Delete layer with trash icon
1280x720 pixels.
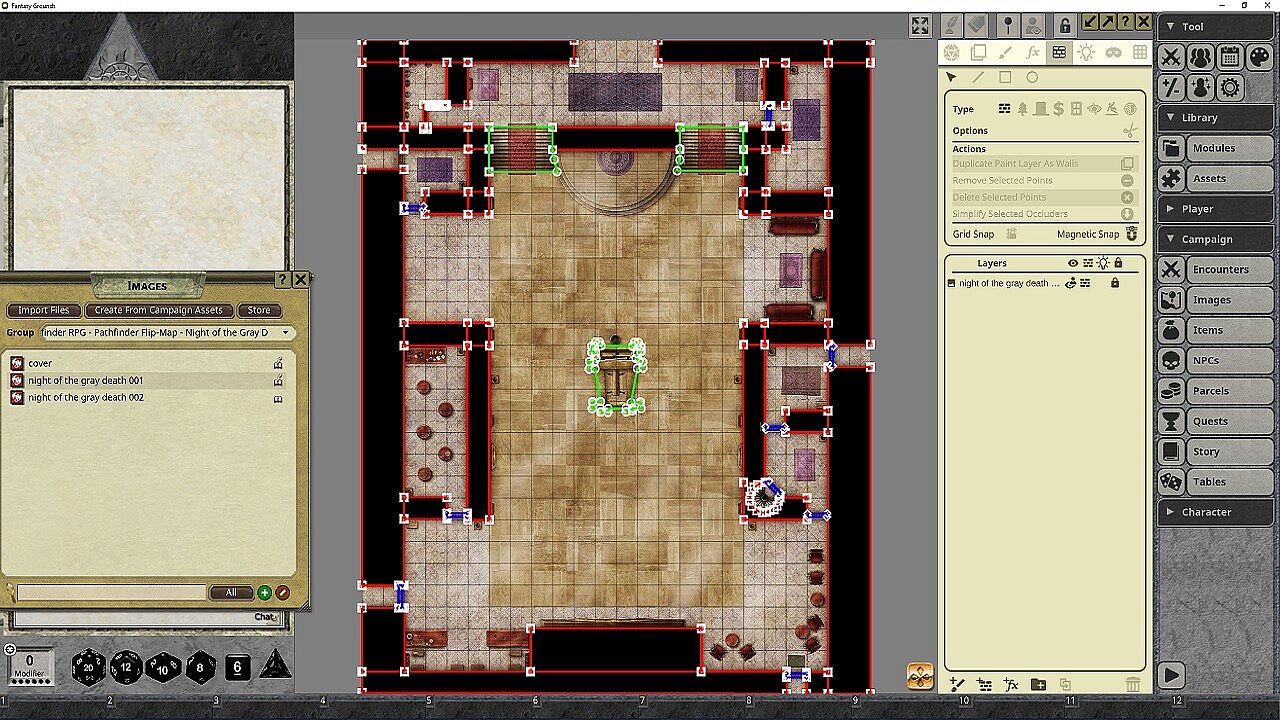(x=1132, y=684)
